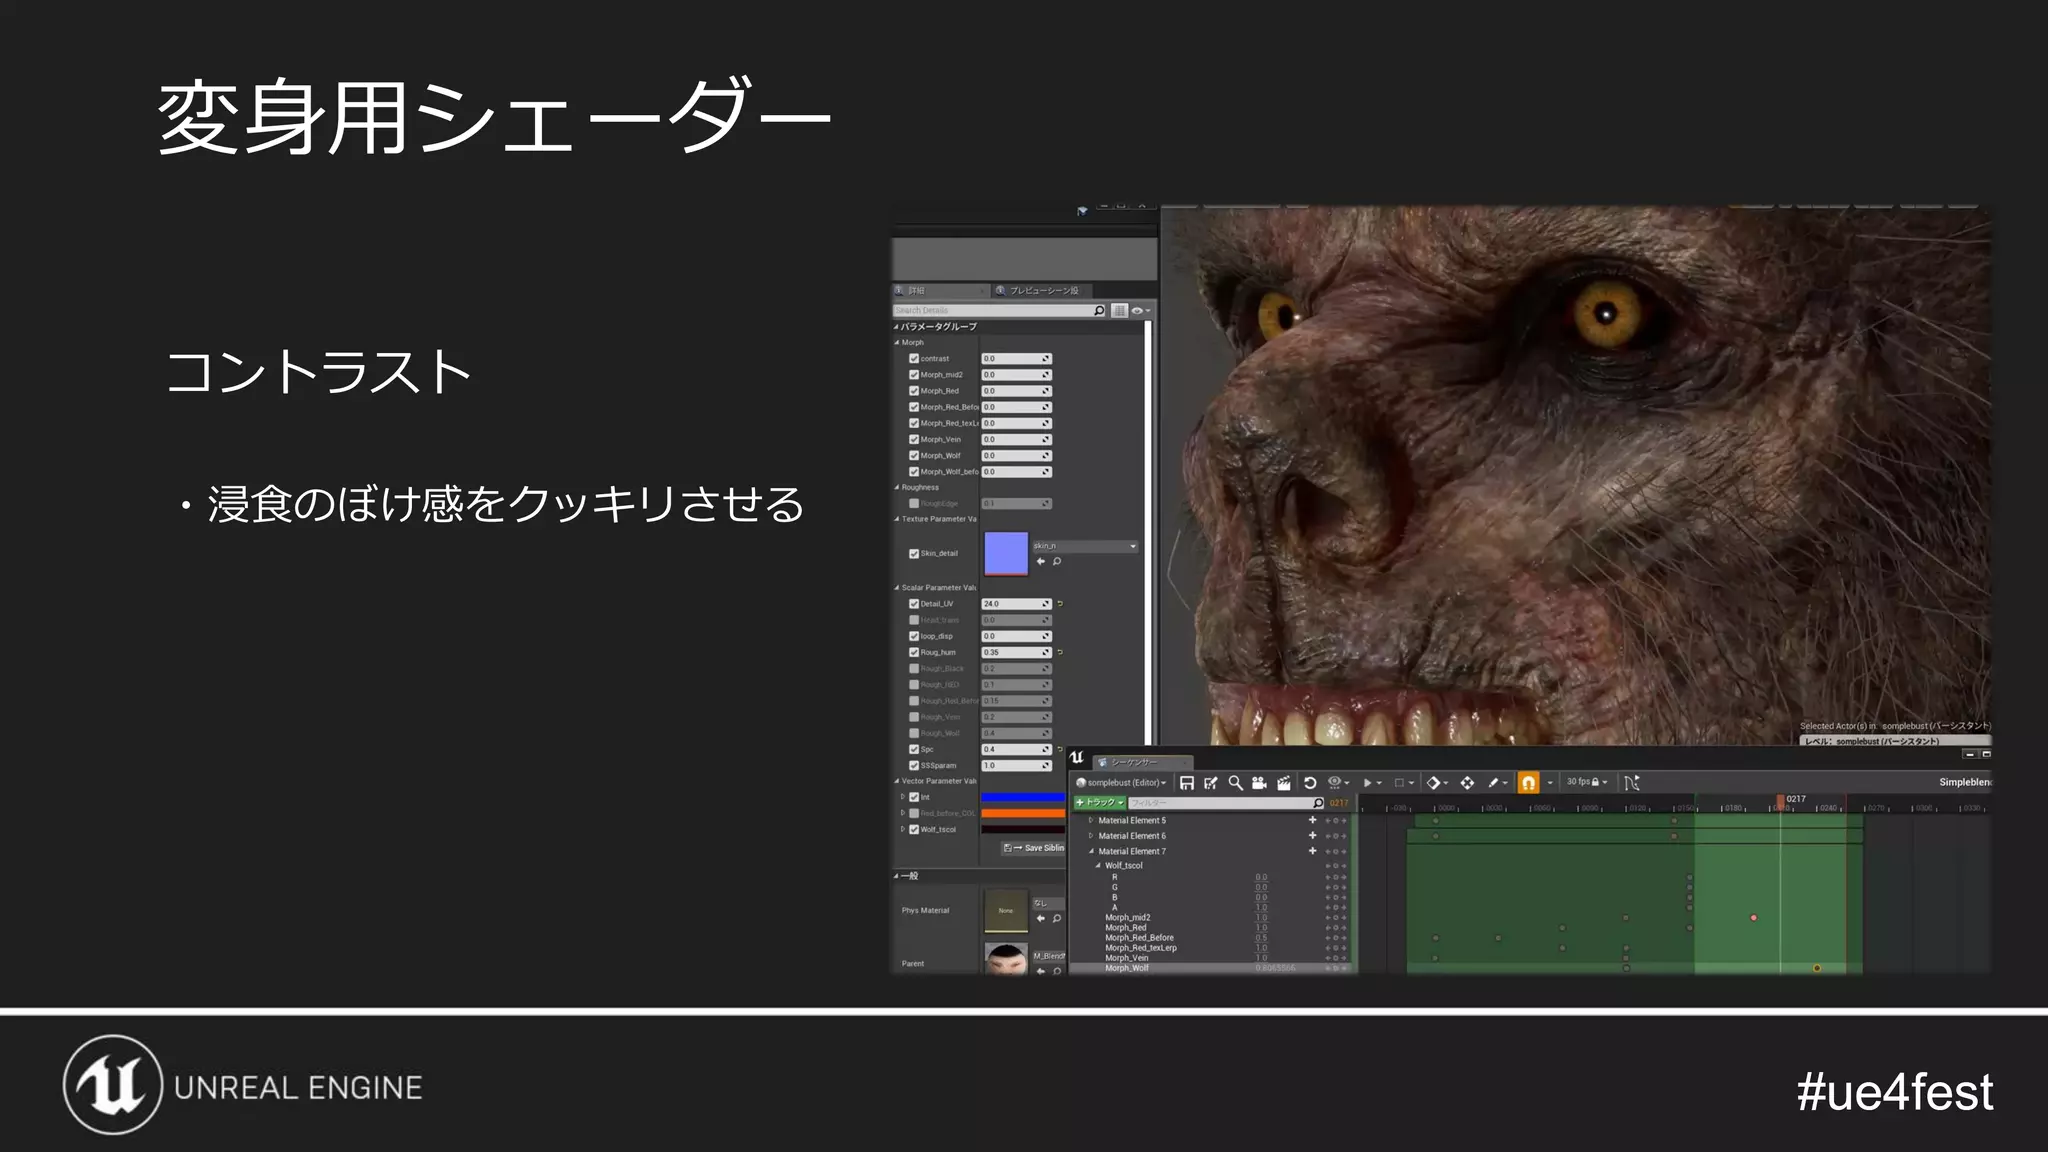Click the Sequencer transform box cross icon
Screen dimensions: 2048x1152
click(x=1467, y=783)
